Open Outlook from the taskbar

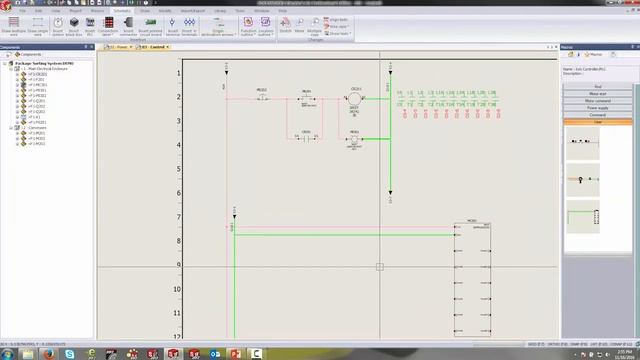point(215,354)
